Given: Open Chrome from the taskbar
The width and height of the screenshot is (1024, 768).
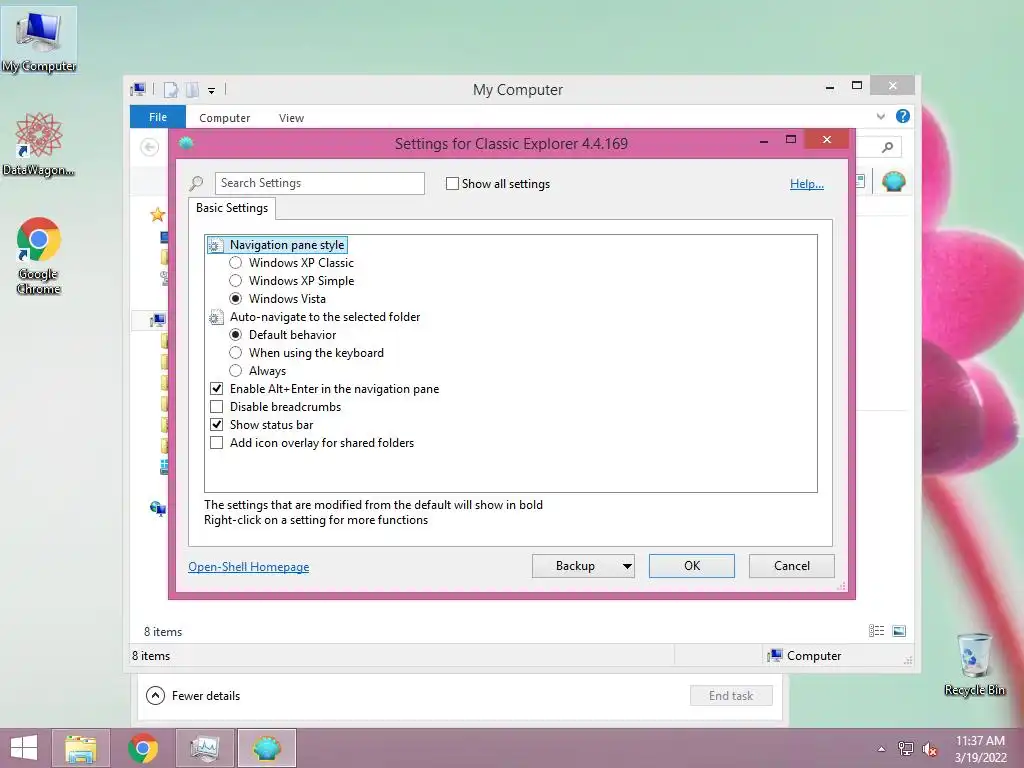Looking at the screenshot, I should [143, 748].
